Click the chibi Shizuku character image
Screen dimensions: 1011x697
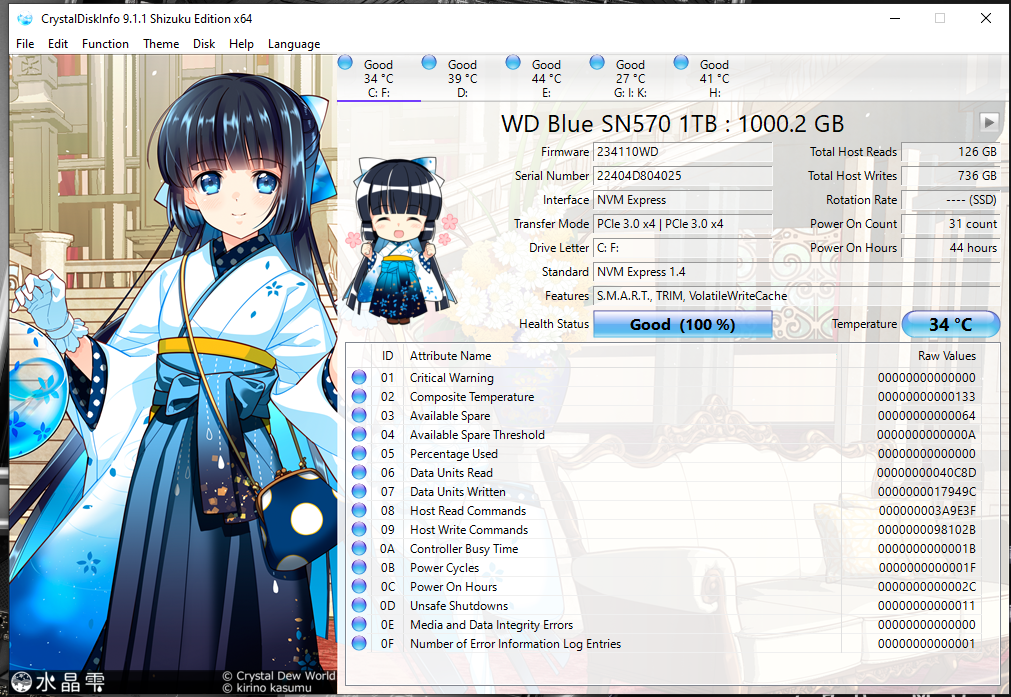400,242
